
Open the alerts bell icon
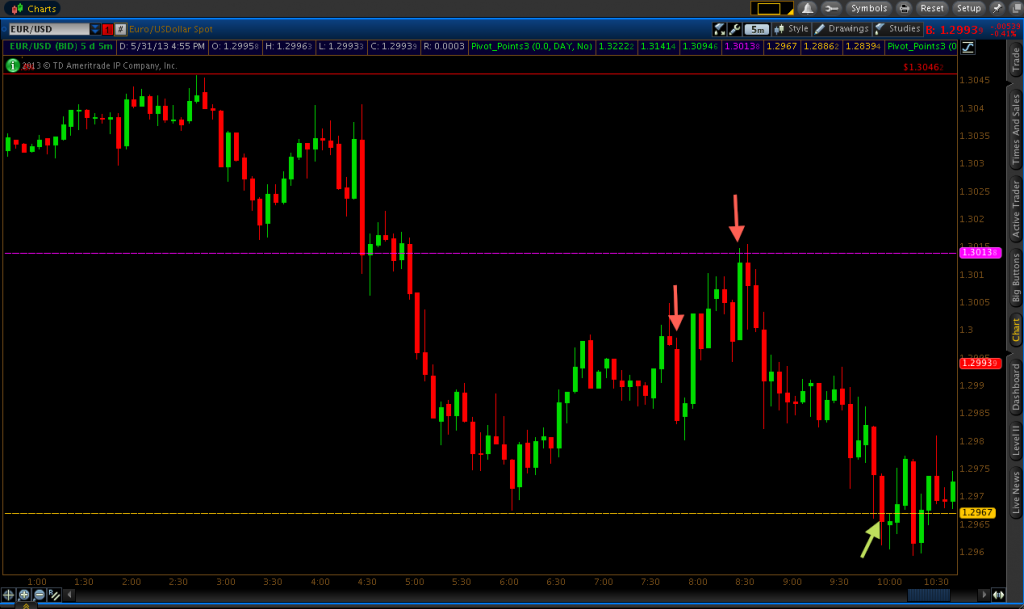807,8
